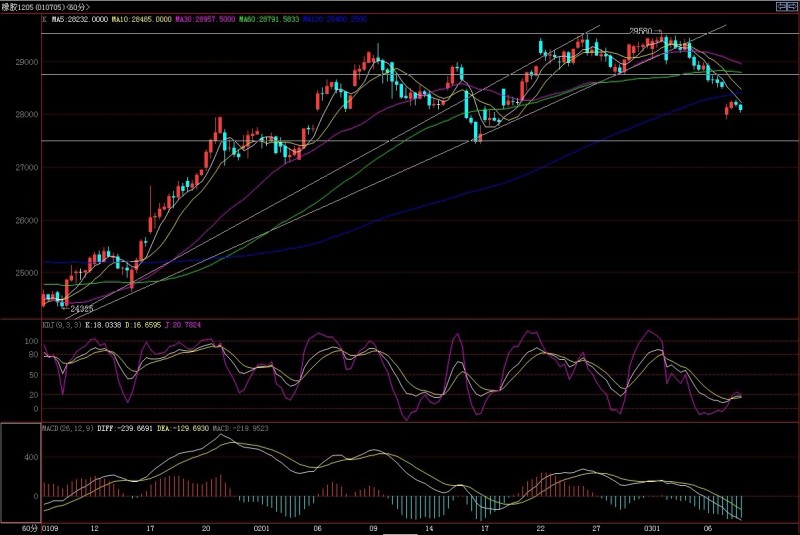Click the 橡胶1205 chart title

22,7
